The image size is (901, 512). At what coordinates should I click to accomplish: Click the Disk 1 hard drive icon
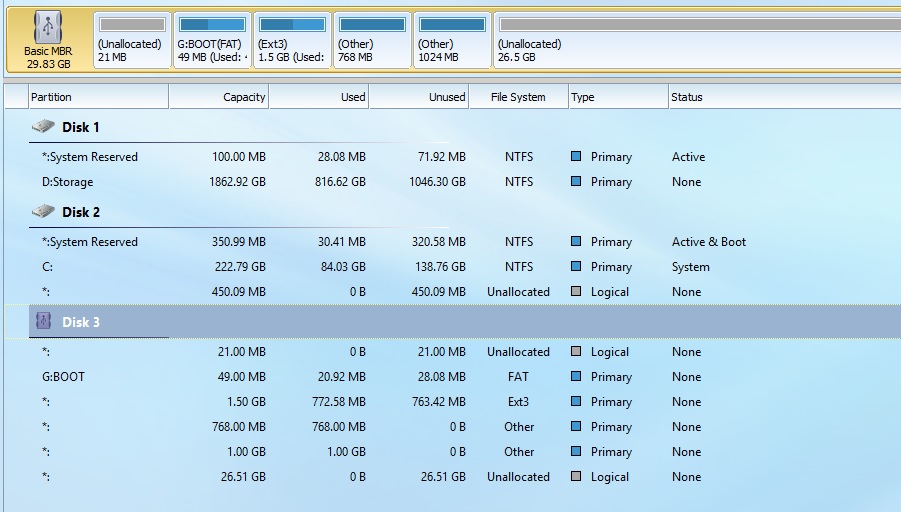(43, 127)
